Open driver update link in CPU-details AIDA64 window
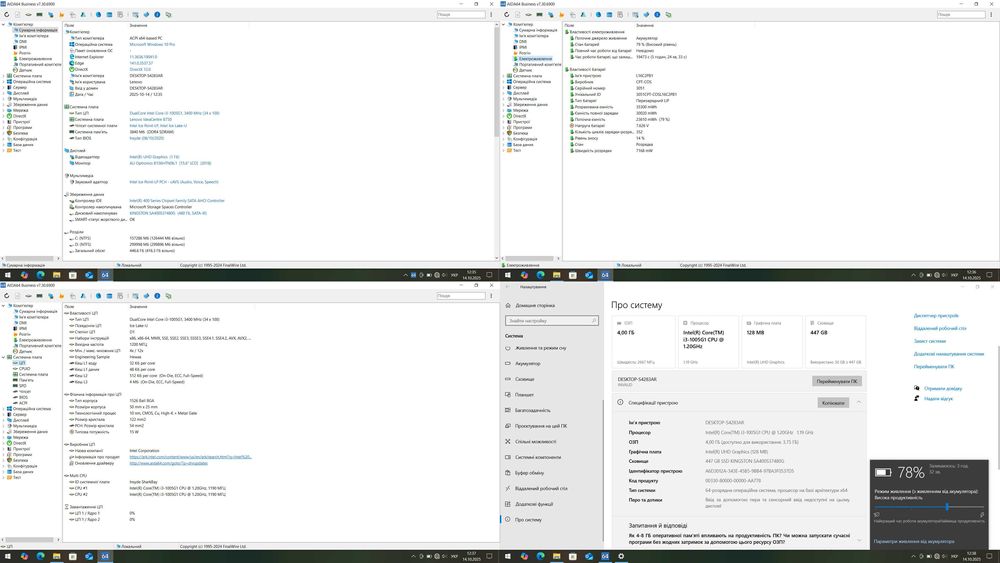1000x563 pixels. coord(166,463)
